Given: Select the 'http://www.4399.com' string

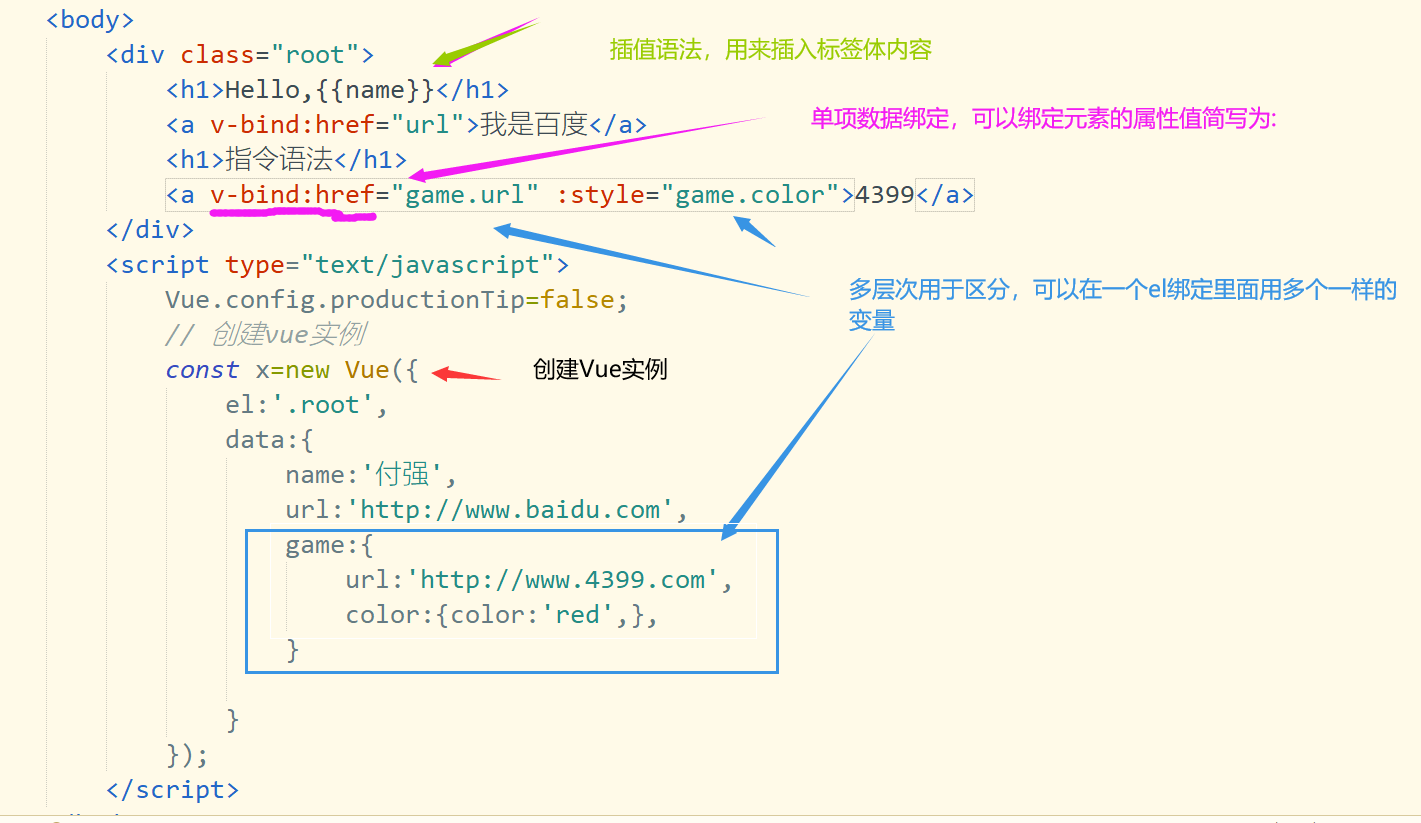Looking at the screenshot, I should (562, 579).
